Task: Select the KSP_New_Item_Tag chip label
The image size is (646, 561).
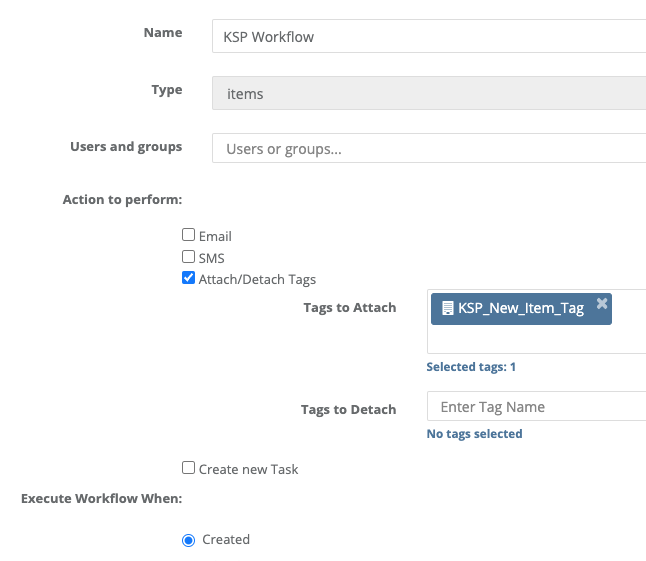Action: pyautogui.click(x=520, y=308)
